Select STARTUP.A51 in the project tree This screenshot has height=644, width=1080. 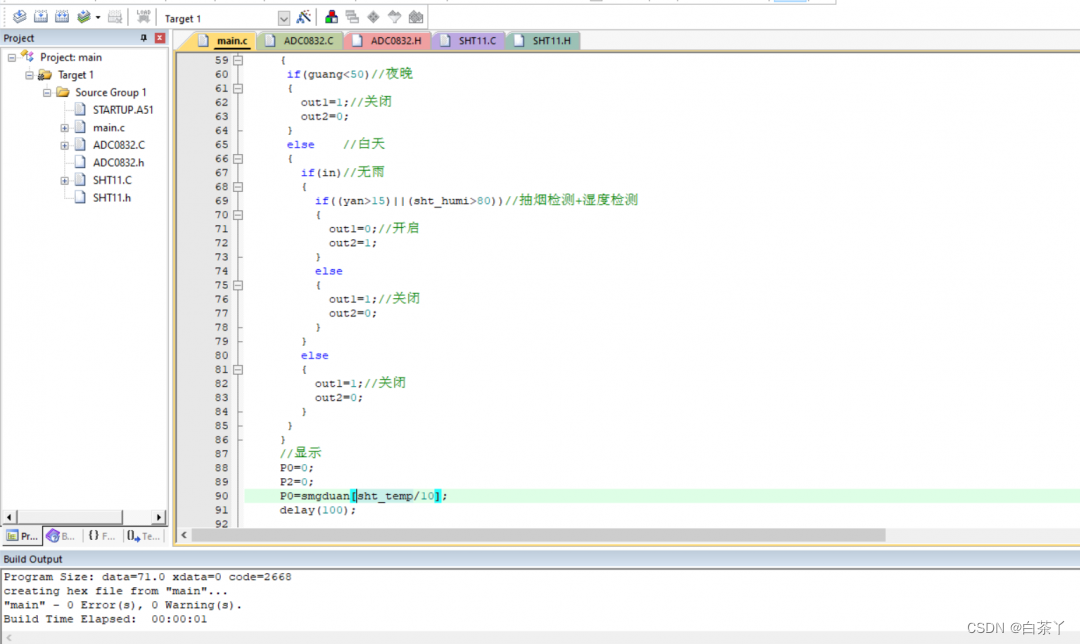pos(122,110)
